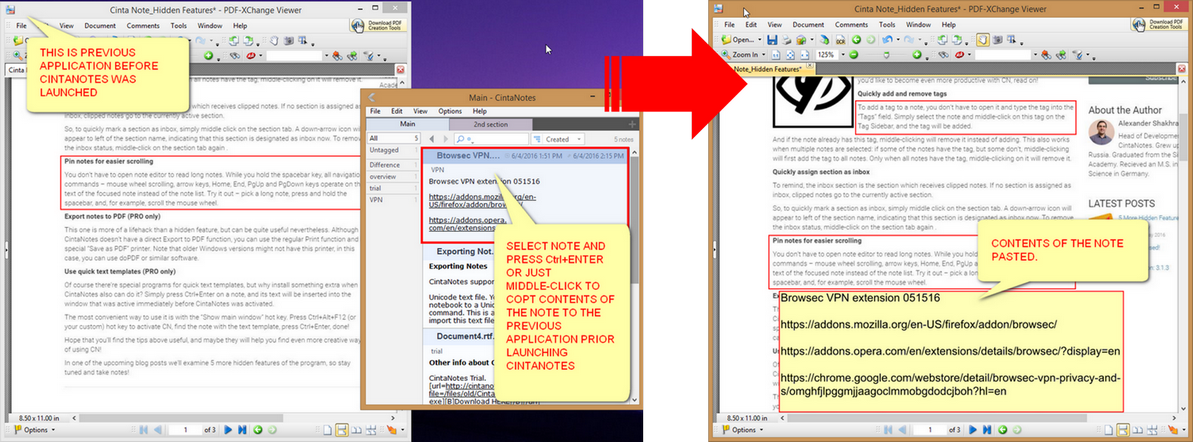This screenshot has height=442, width=1193.
Task: Click Next Page blue arrow in left PDF window
Action: (228, 430)
